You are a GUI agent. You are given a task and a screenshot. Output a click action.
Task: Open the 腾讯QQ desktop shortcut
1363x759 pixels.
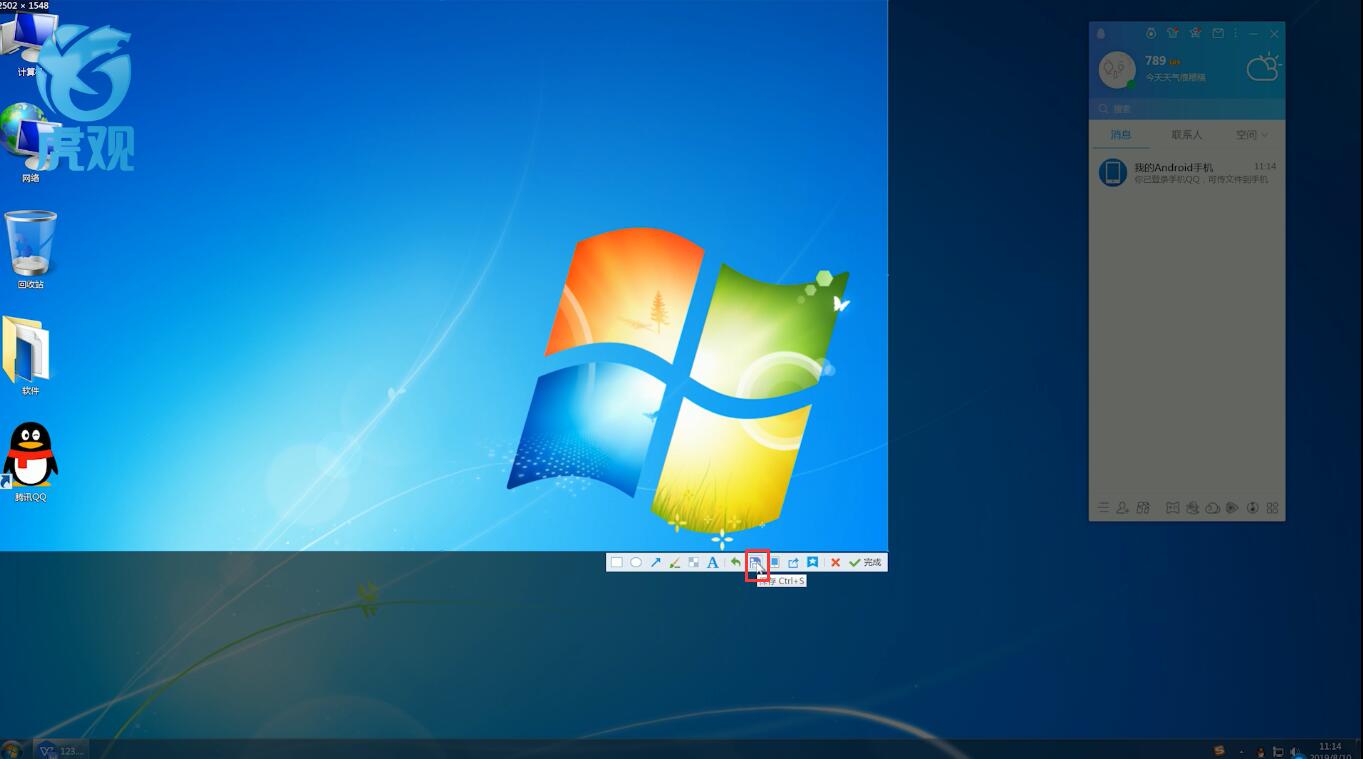tap(31, 461)
